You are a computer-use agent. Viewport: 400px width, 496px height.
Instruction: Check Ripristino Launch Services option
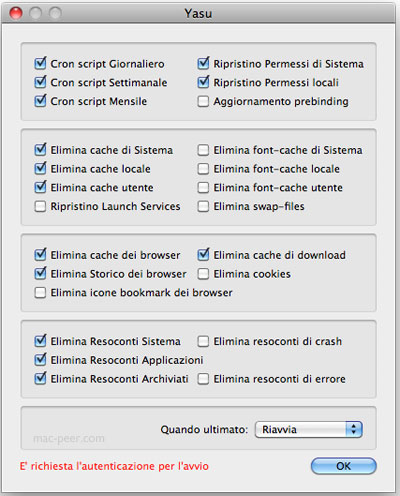point(40,206)
